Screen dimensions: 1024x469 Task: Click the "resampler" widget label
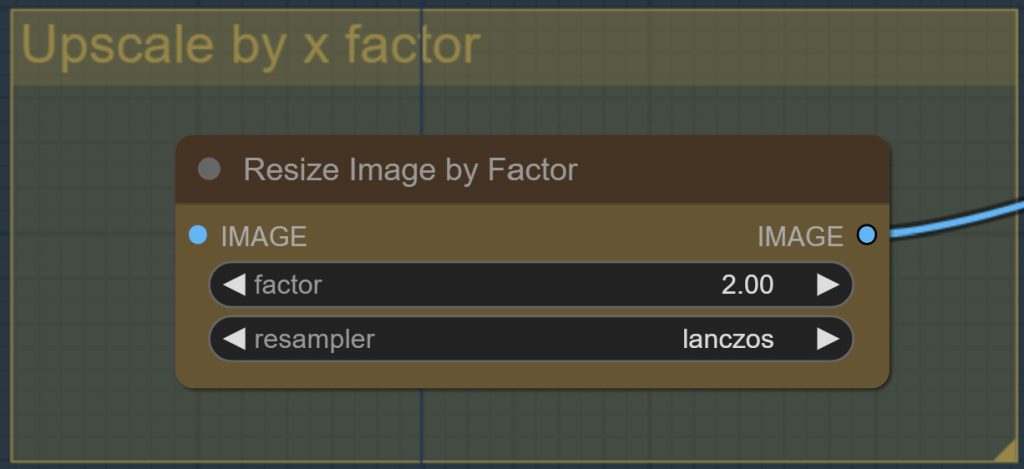tap(314, 339)
